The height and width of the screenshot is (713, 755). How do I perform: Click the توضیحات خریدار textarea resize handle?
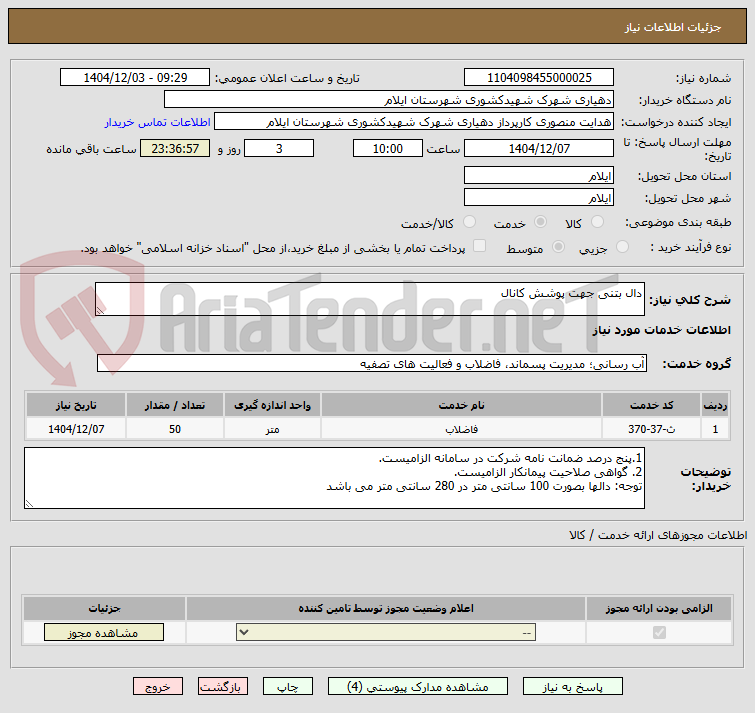click(x=29, y=504)
